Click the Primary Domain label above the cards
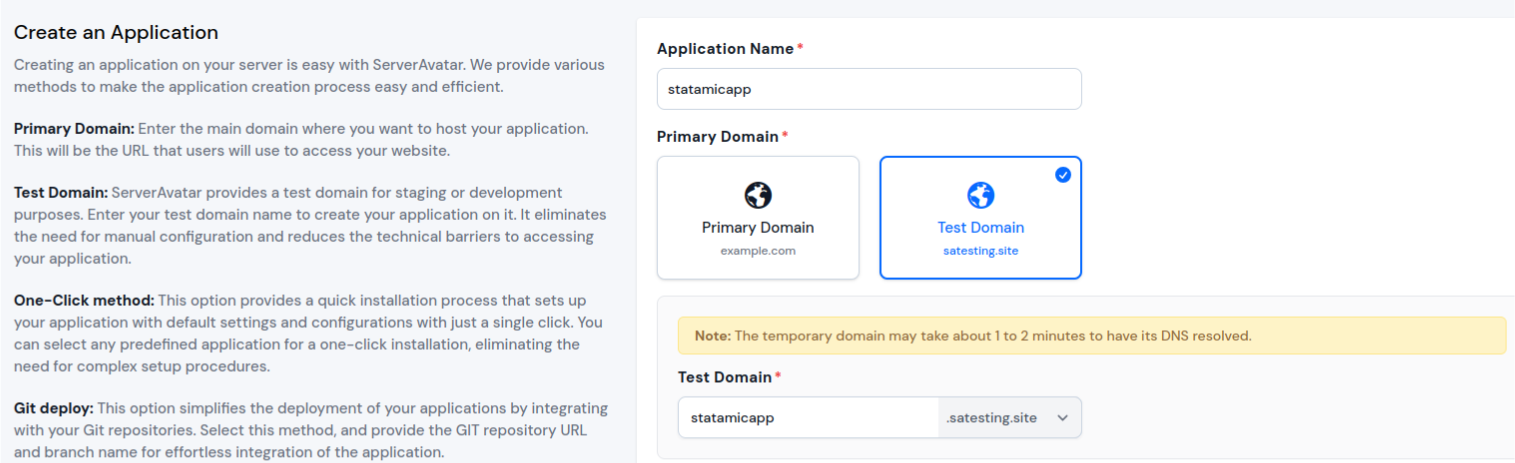The width and height of the screenshot is (1515, 463). [717, 136]
